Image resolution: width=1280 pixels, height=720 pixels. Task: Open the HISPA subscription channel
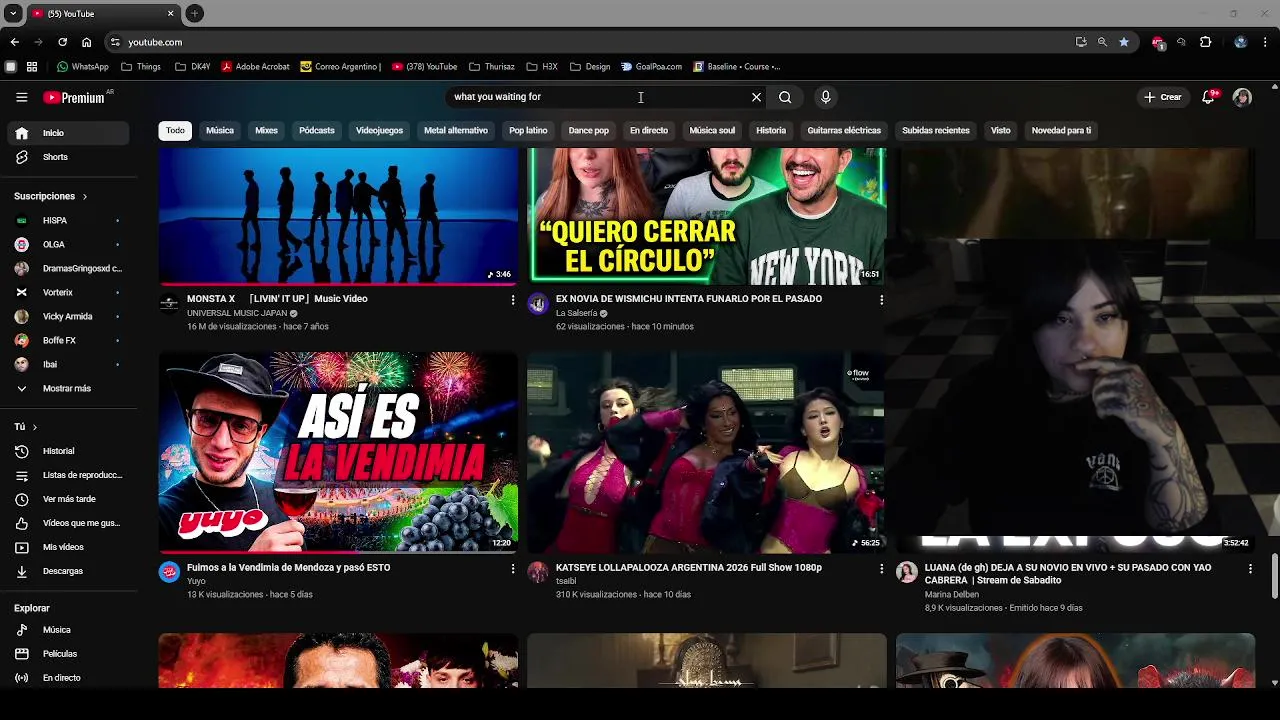point(70,220)
